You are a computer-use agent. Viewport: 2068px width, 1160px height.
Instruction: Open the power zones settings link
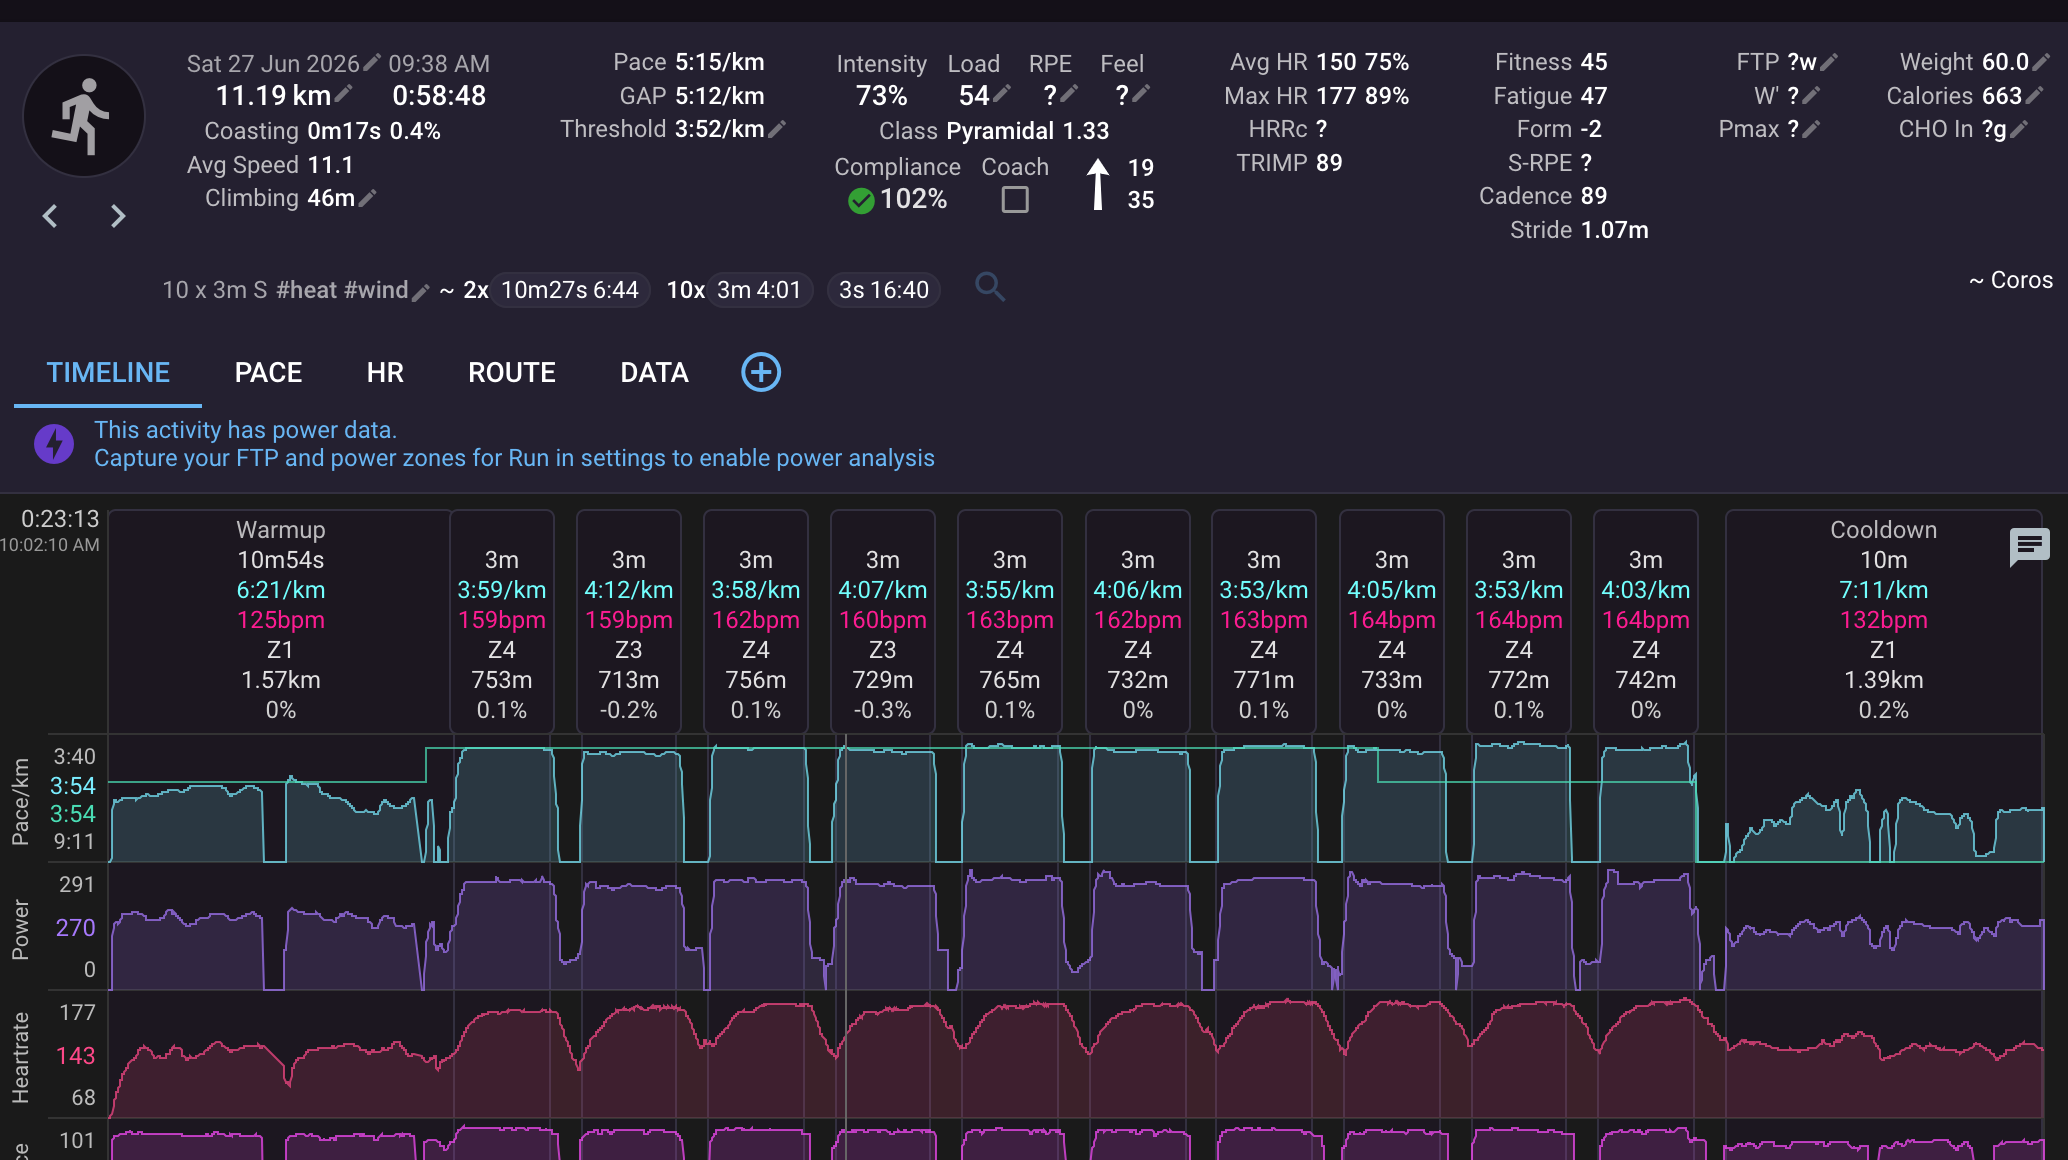pos(514,458)
